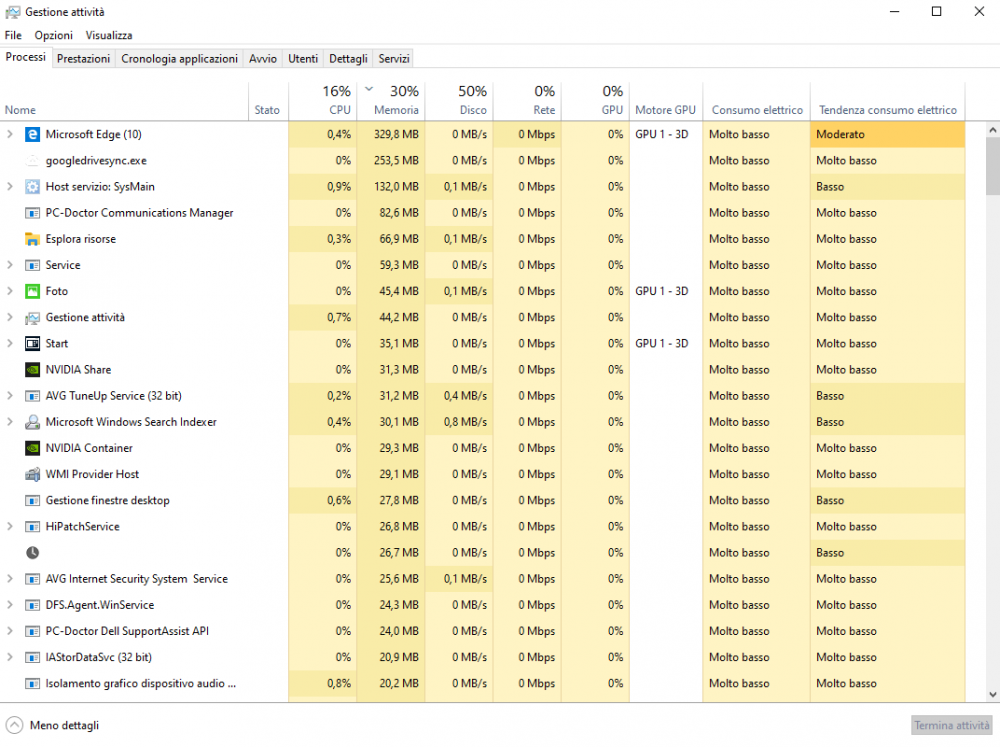Select the Foto app icon
Viewport: 1000px width, 747px height.
pos(32,292)
